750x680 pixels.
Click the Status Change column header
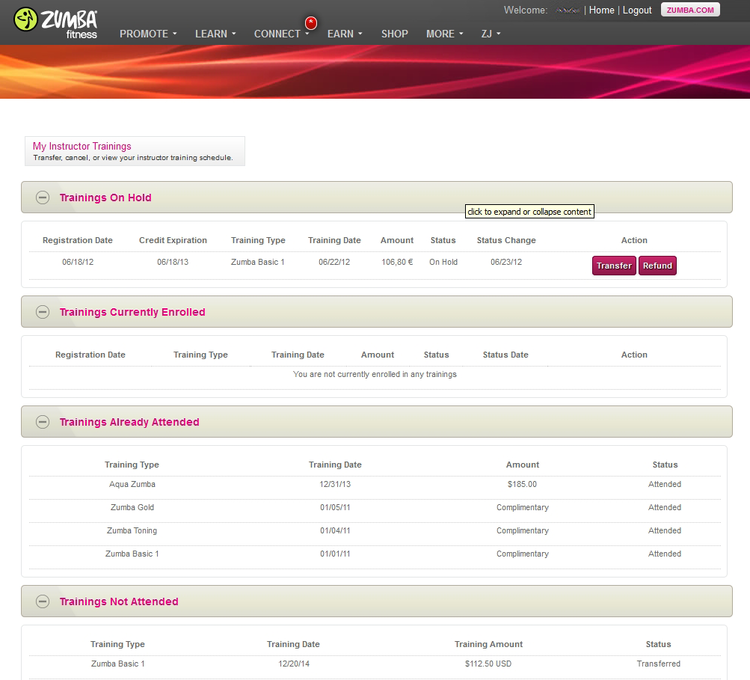point(506,240)
